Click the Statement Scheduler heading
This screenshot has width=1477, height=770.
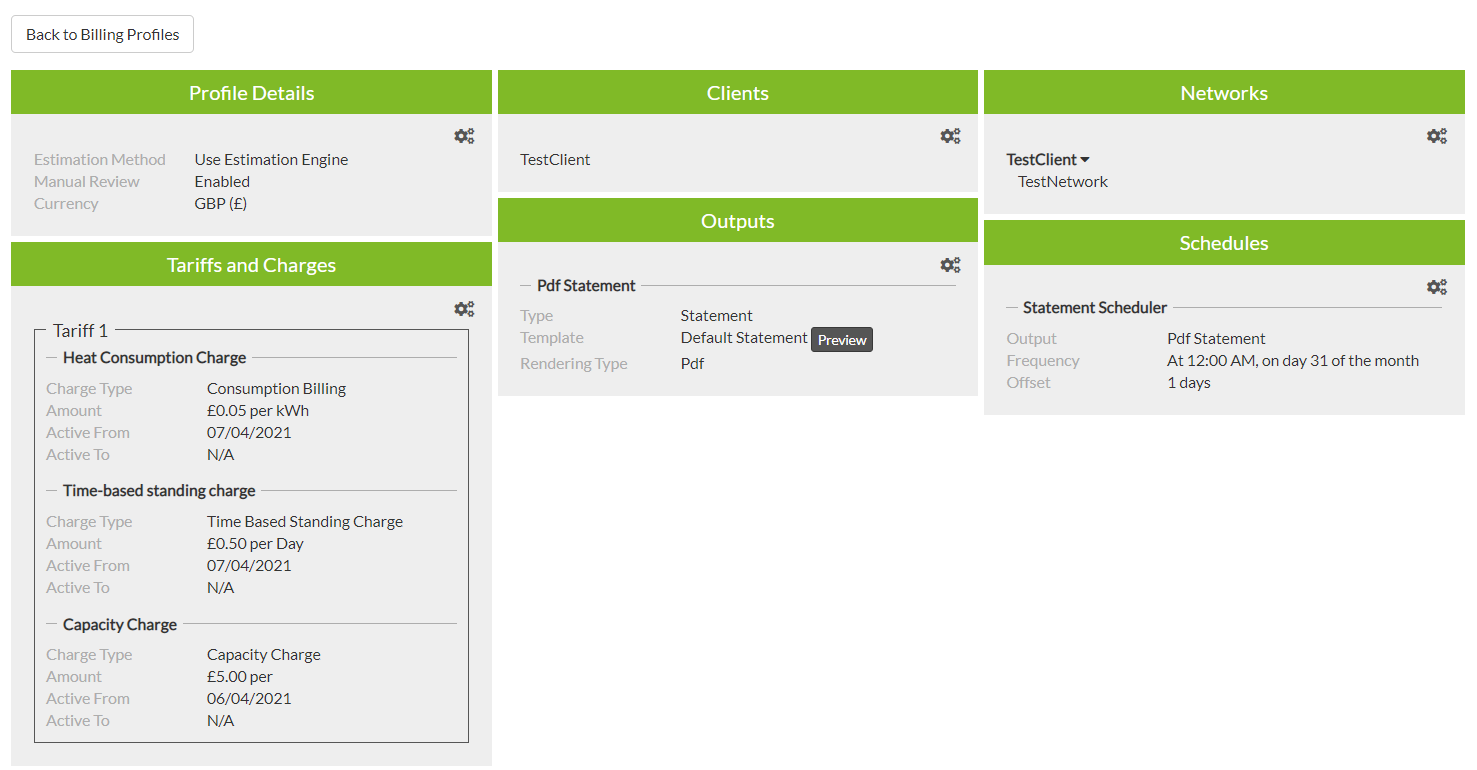click(x=1095, y=307)
